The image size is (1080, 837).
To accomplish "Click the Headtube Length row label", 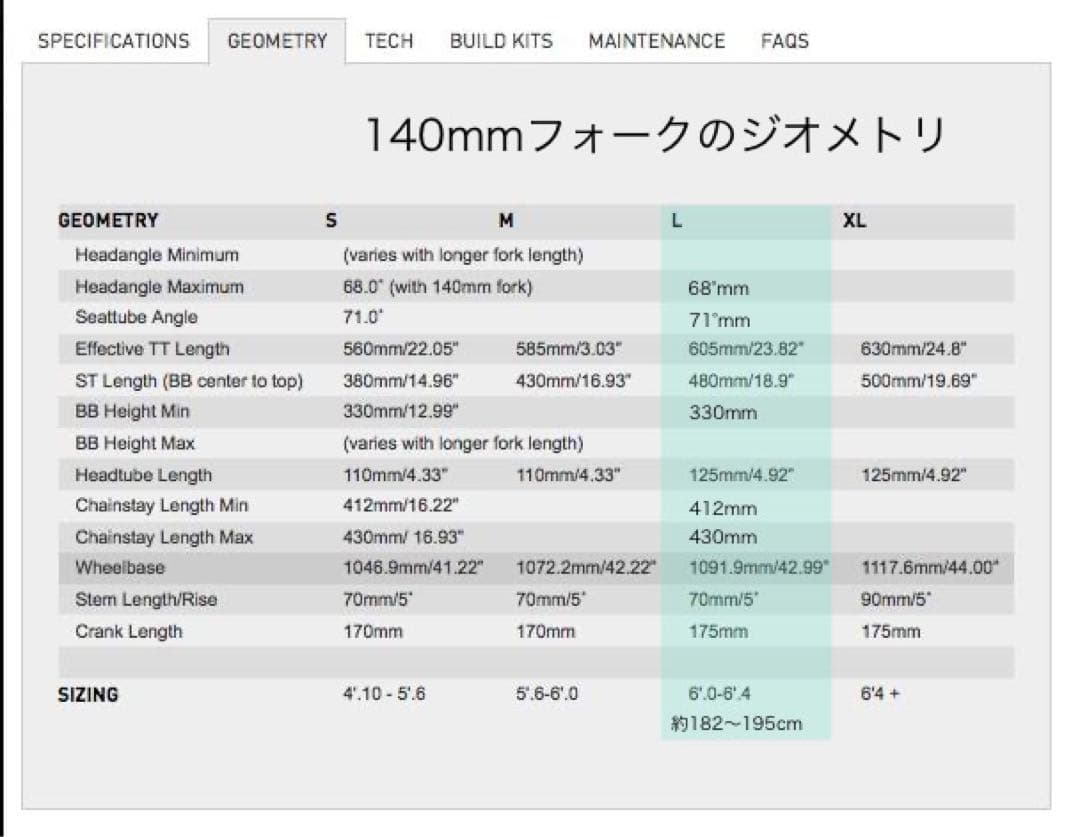I will [143, 475].
